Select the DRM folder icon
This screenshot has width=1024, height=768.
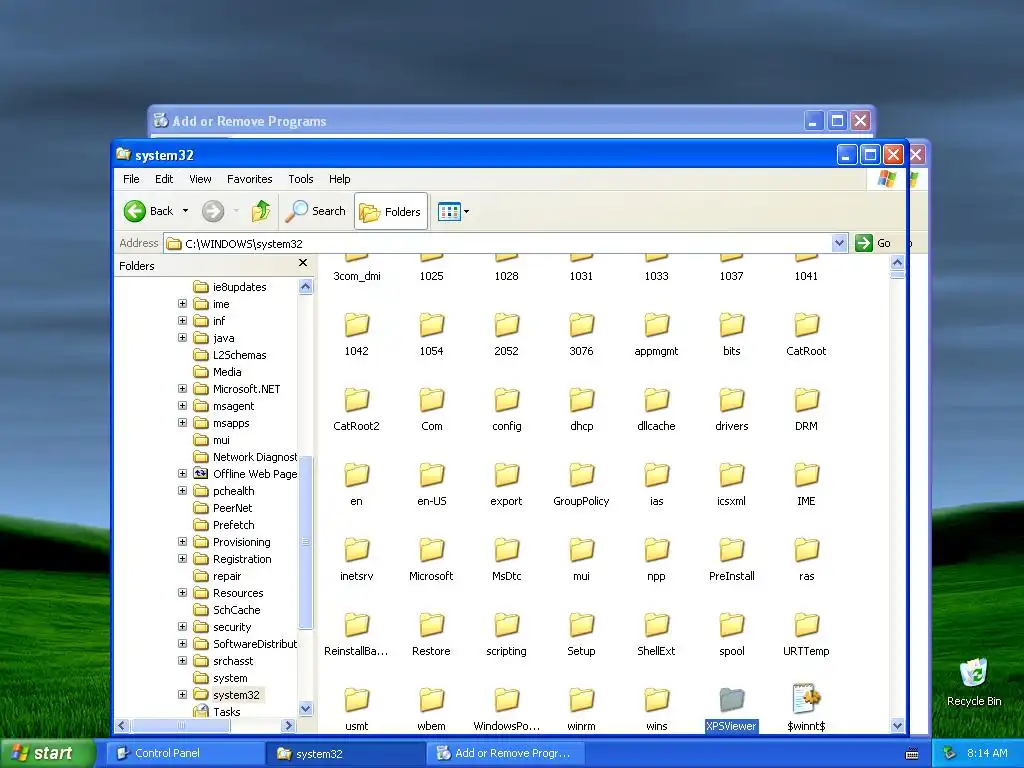coord(807,401)
